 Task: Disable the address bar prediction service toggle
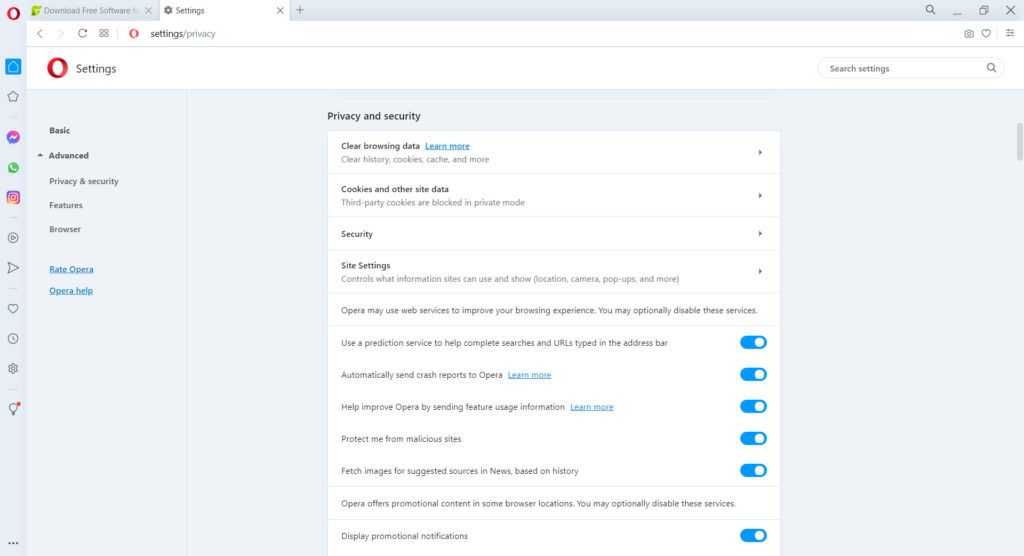tap(753, 342)
